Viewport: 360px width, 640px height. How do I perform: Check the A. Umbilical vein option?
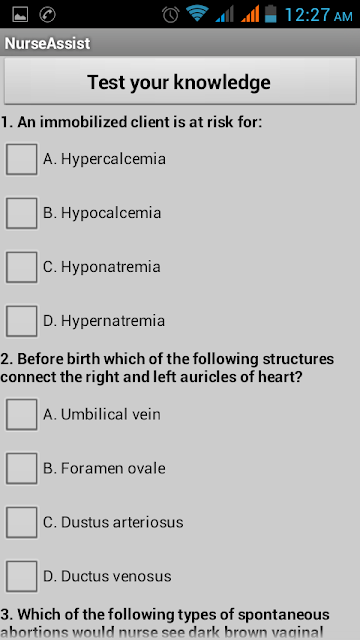(22, 414)
